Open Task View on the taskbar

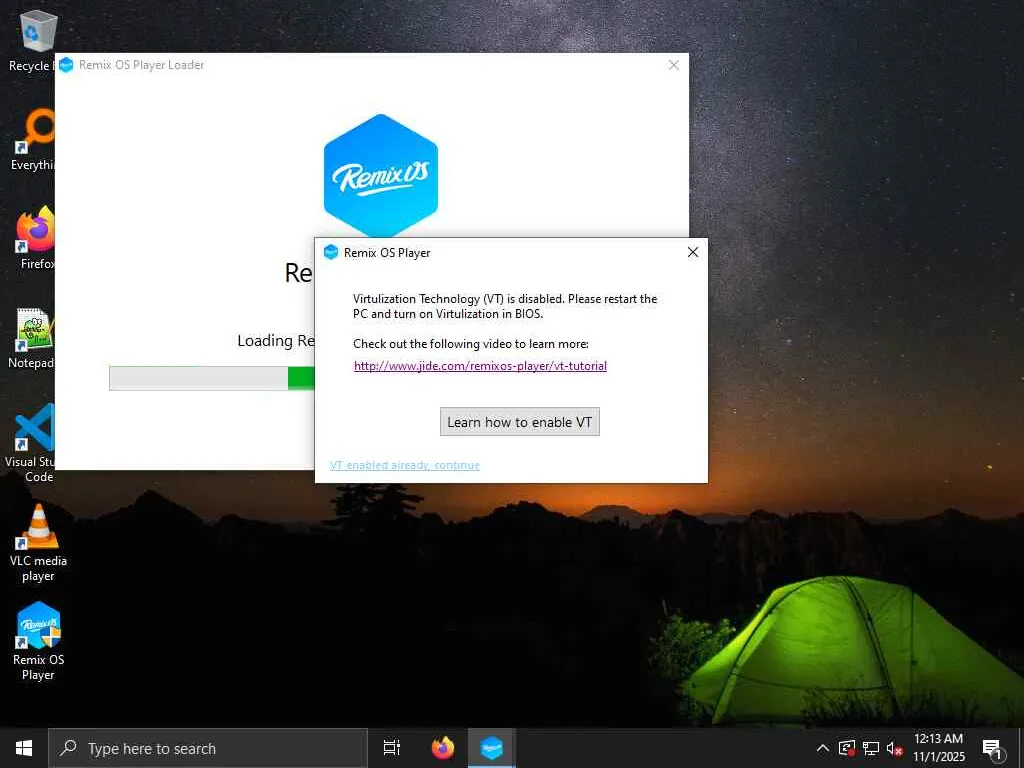[392, 748]
